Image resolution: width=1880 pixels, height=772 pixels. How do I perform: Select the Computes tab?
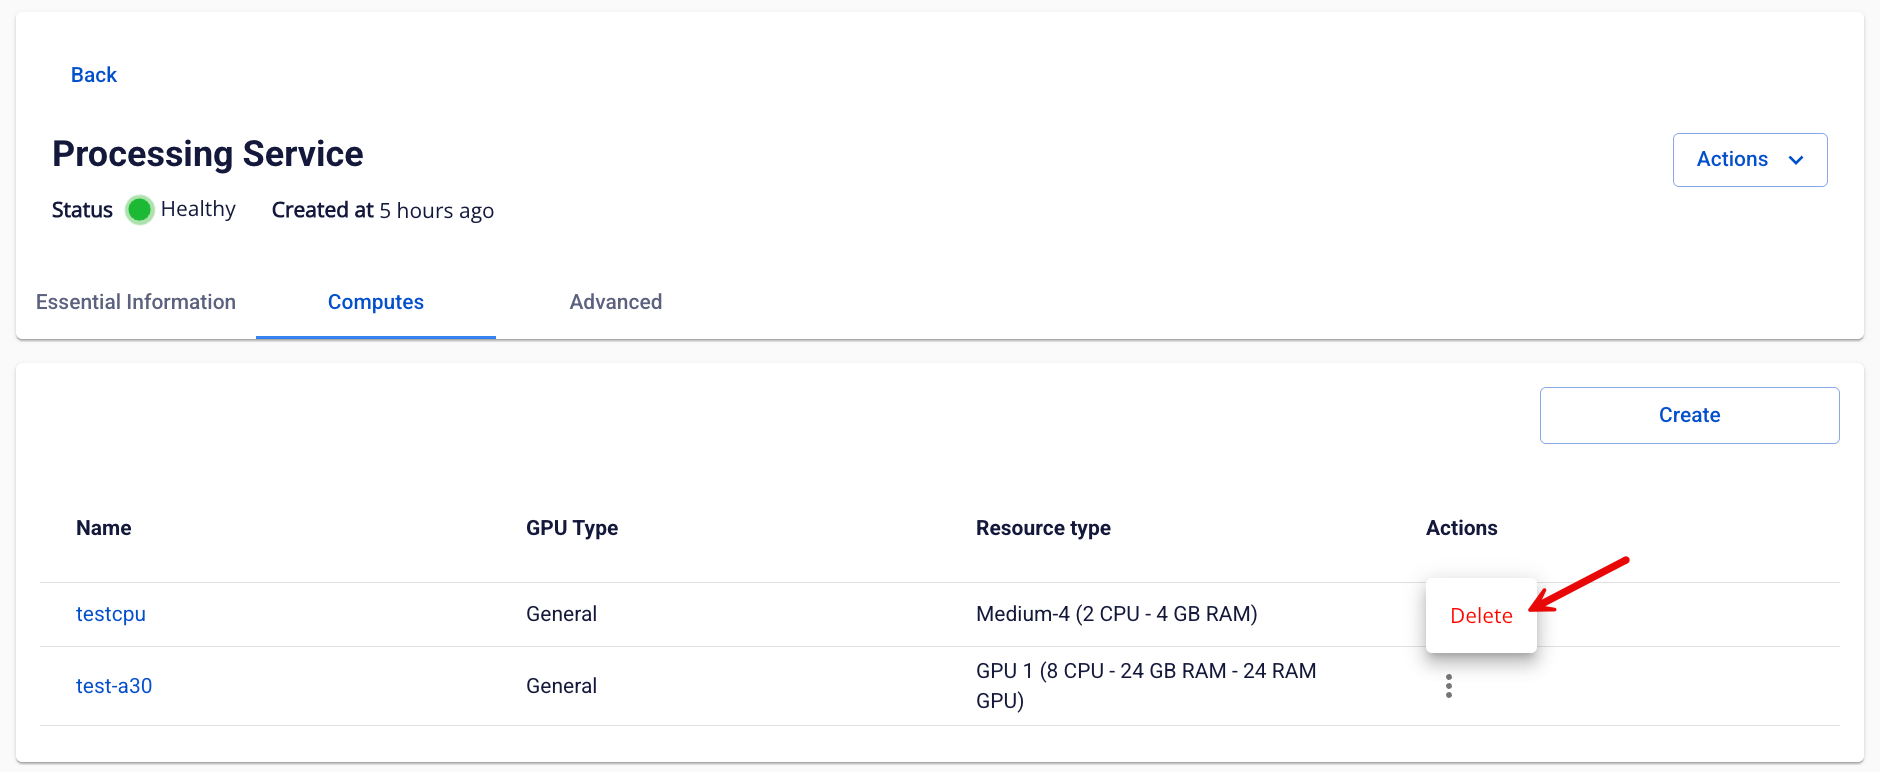(376, 302)
